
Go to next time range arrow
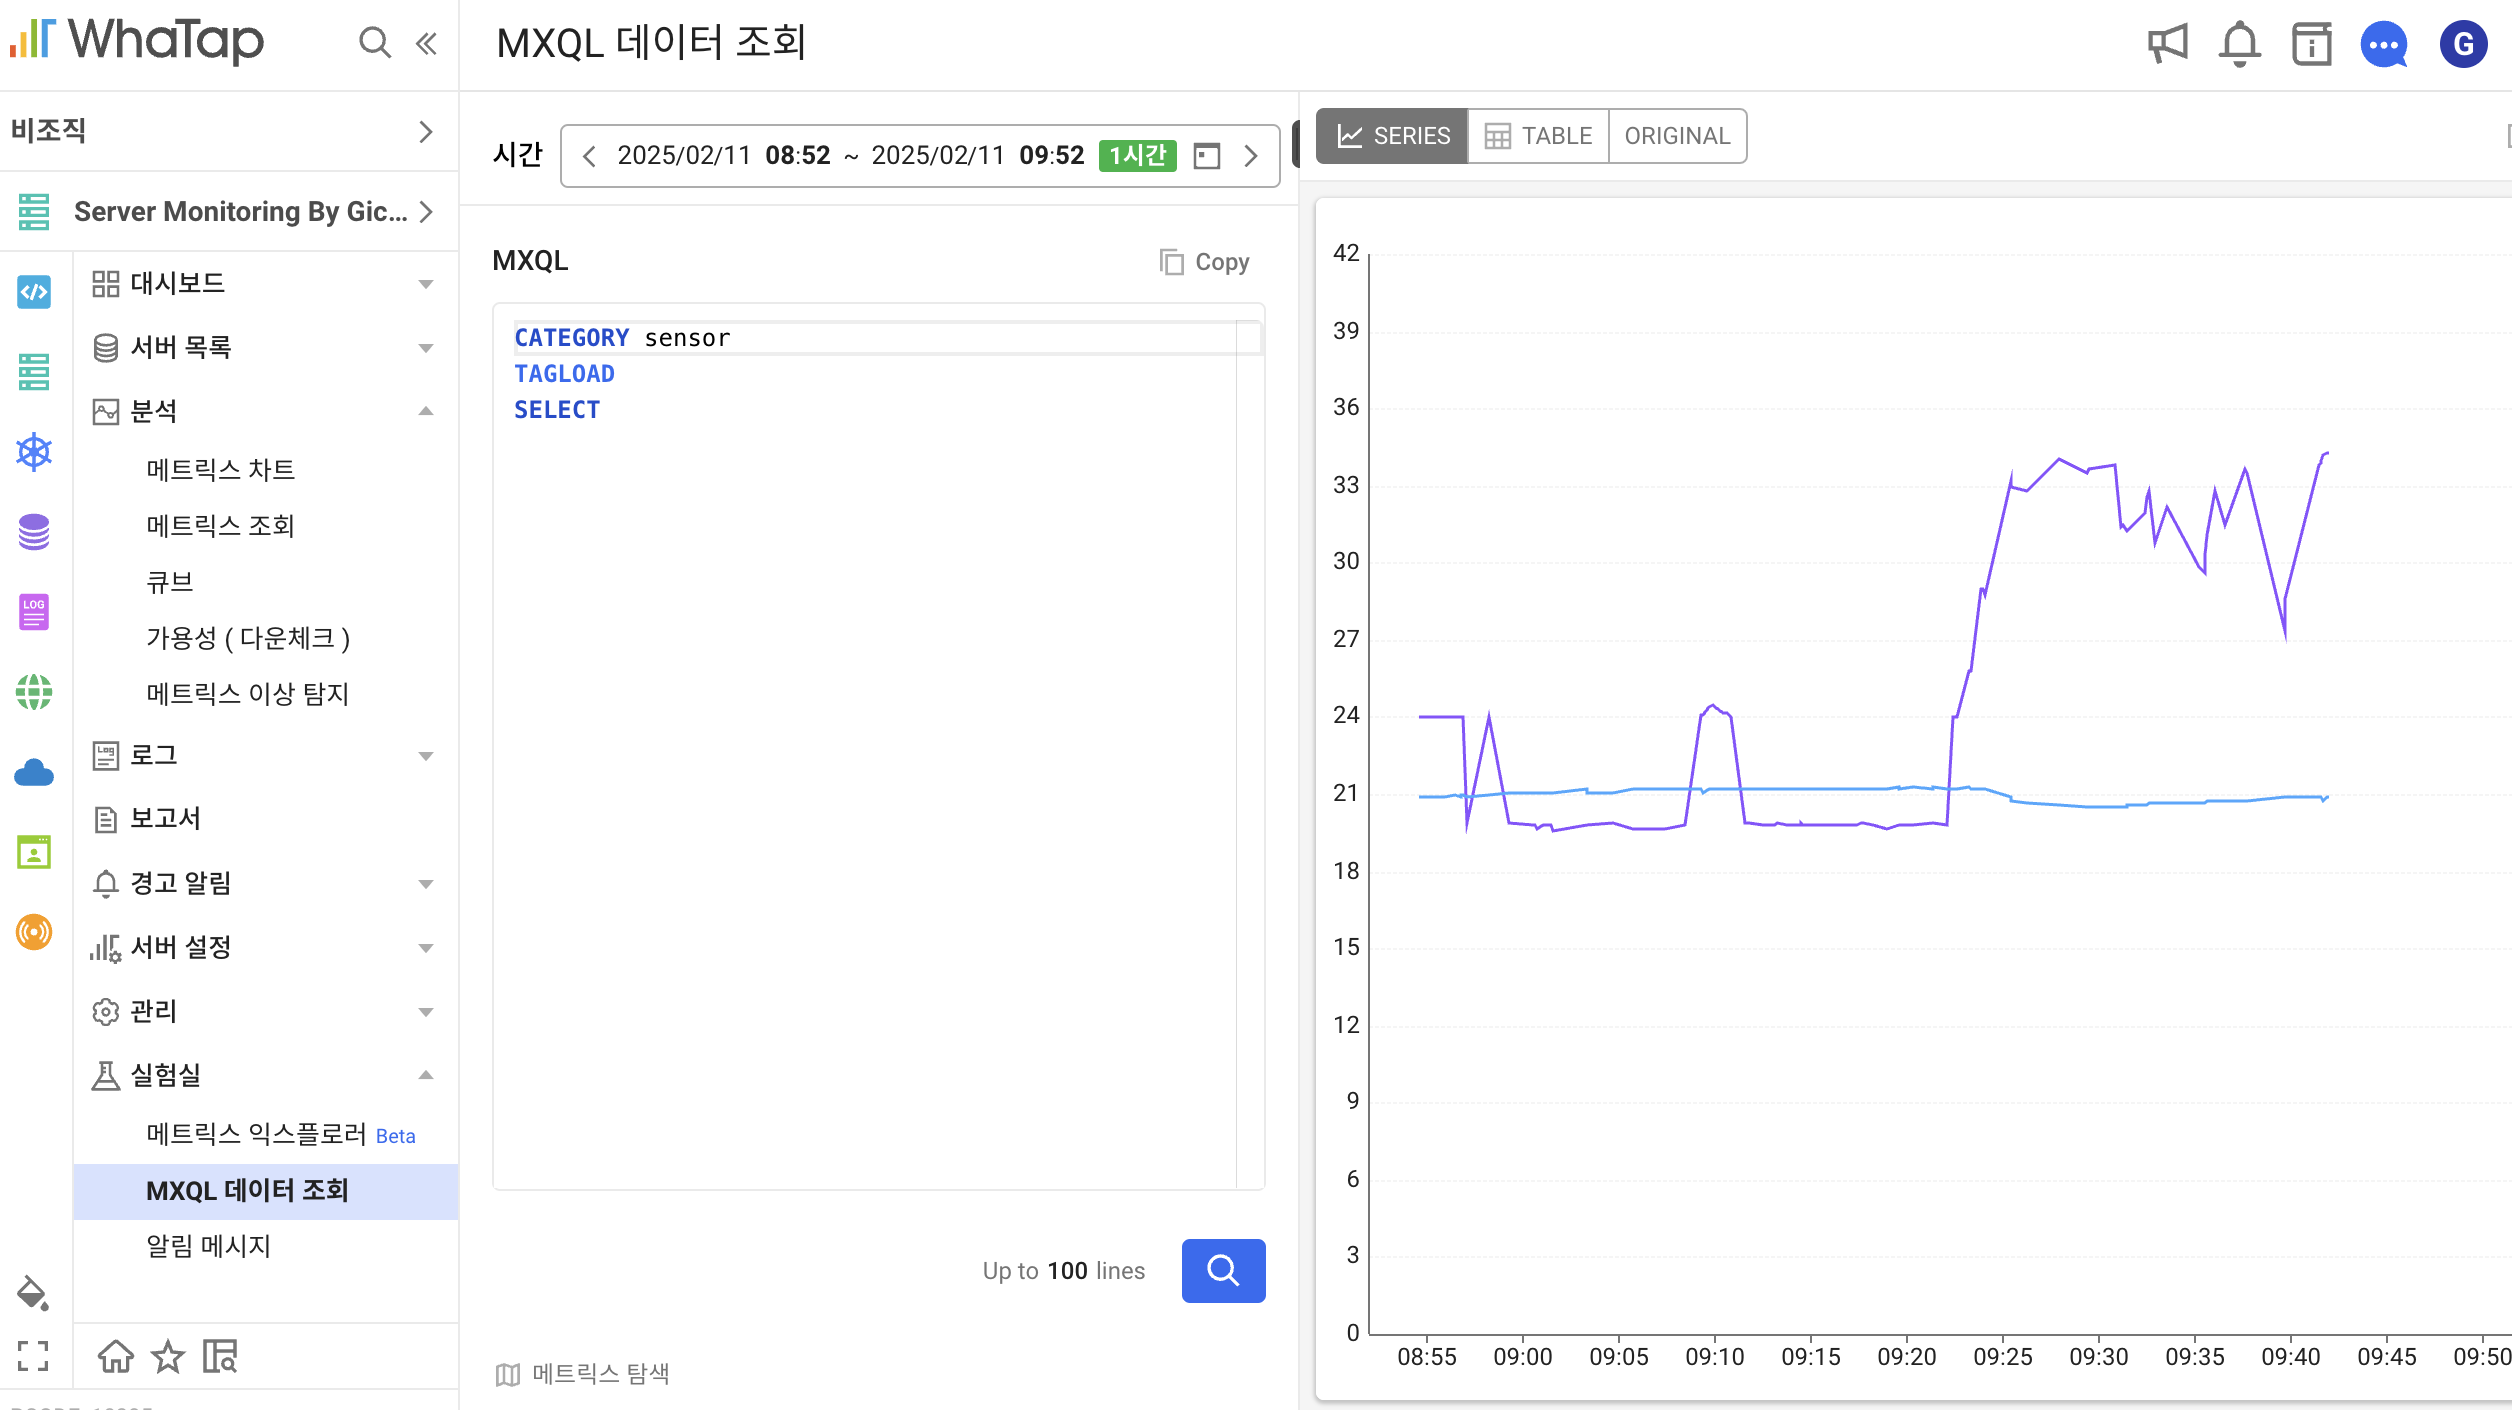(1250, 156)
